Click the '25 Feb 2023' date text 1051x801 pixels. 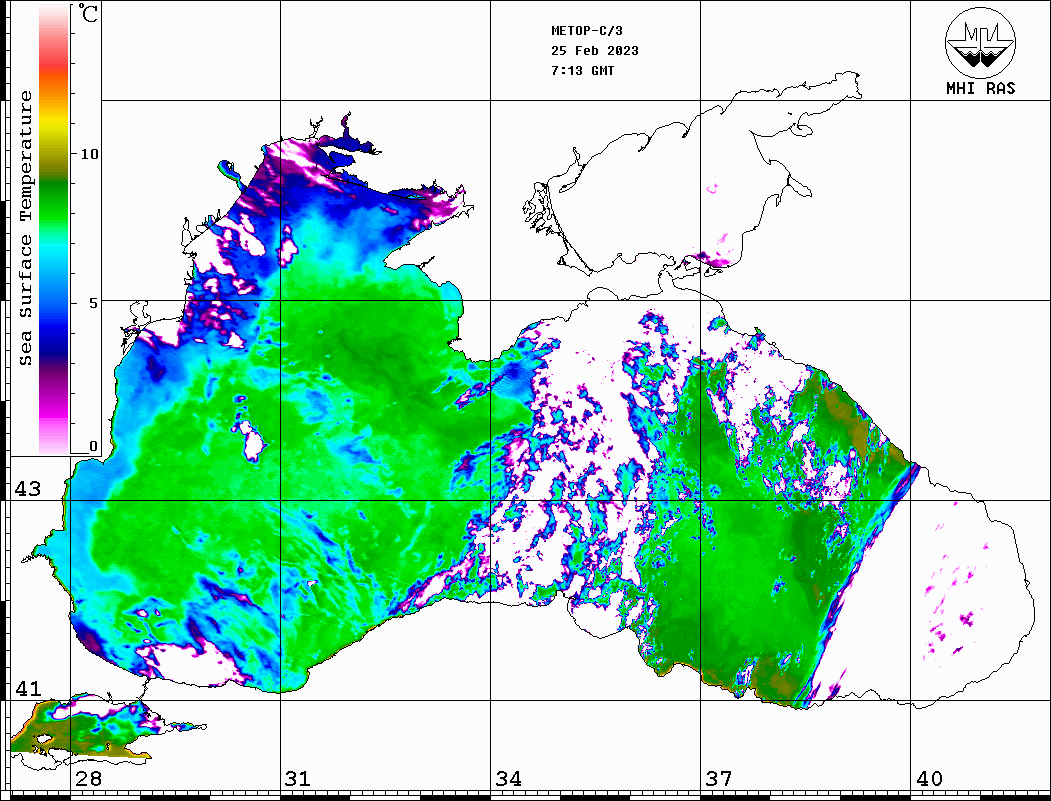point(595,51)
